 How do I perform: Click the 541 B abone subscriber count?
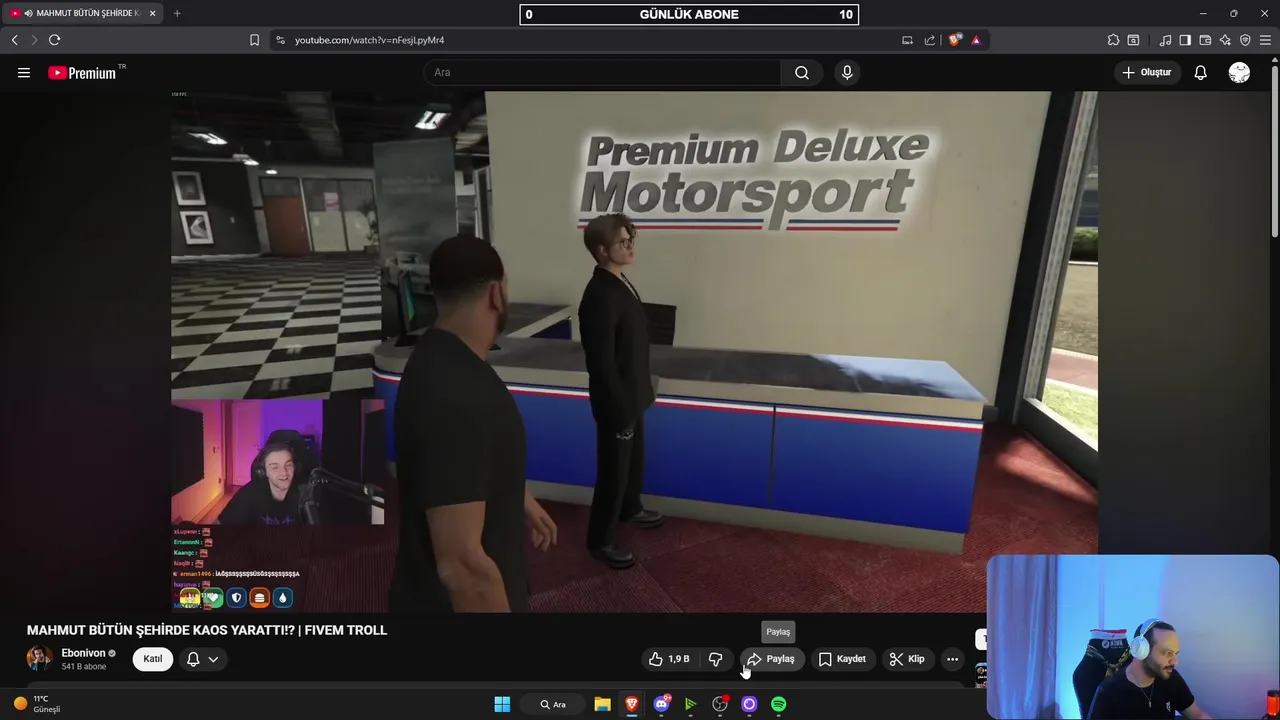pos(83,667)
